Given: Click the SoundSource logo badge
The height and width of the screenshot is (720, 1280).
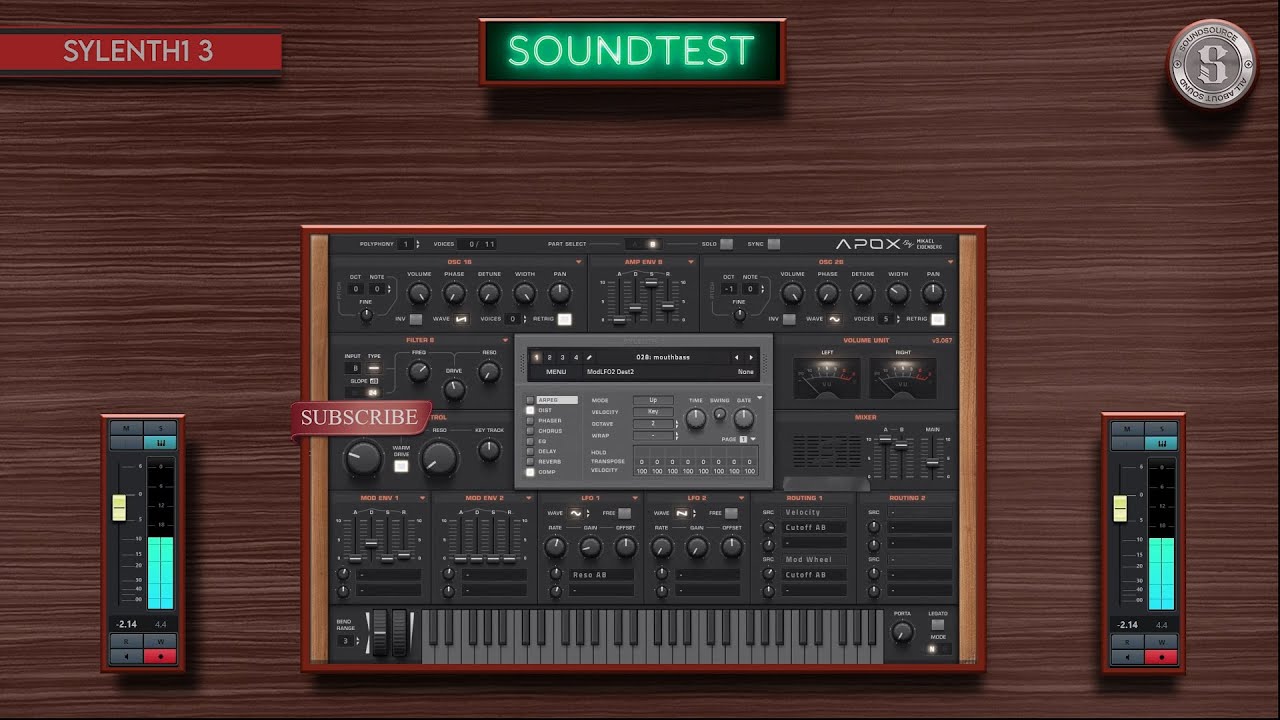Looking at the screenshot, I should [x=1213, y=65].
